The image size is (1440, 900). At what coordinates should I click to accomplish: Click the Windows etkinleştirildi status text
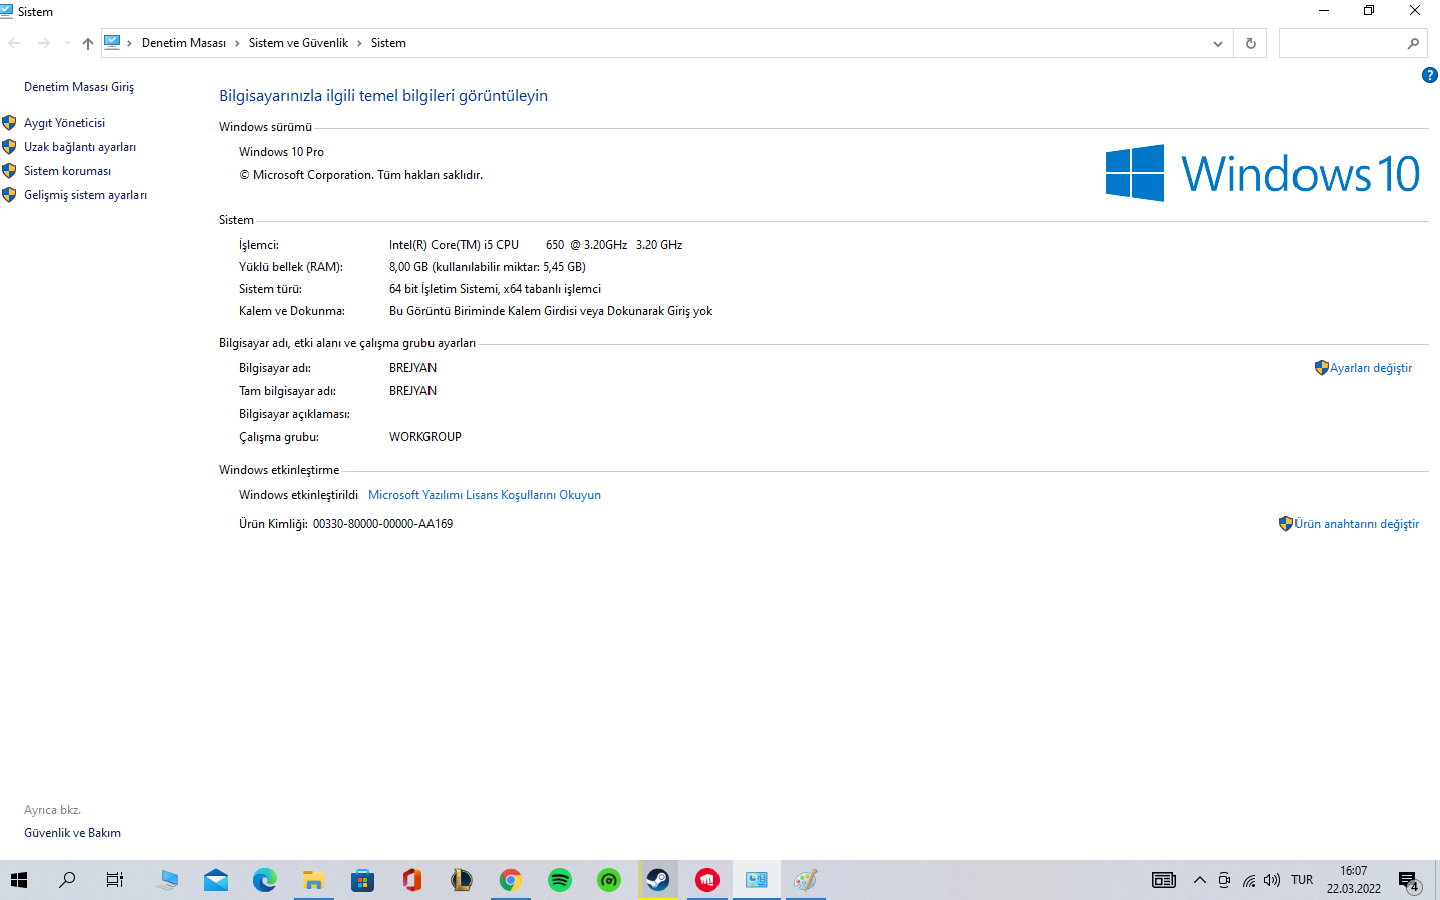298,495
